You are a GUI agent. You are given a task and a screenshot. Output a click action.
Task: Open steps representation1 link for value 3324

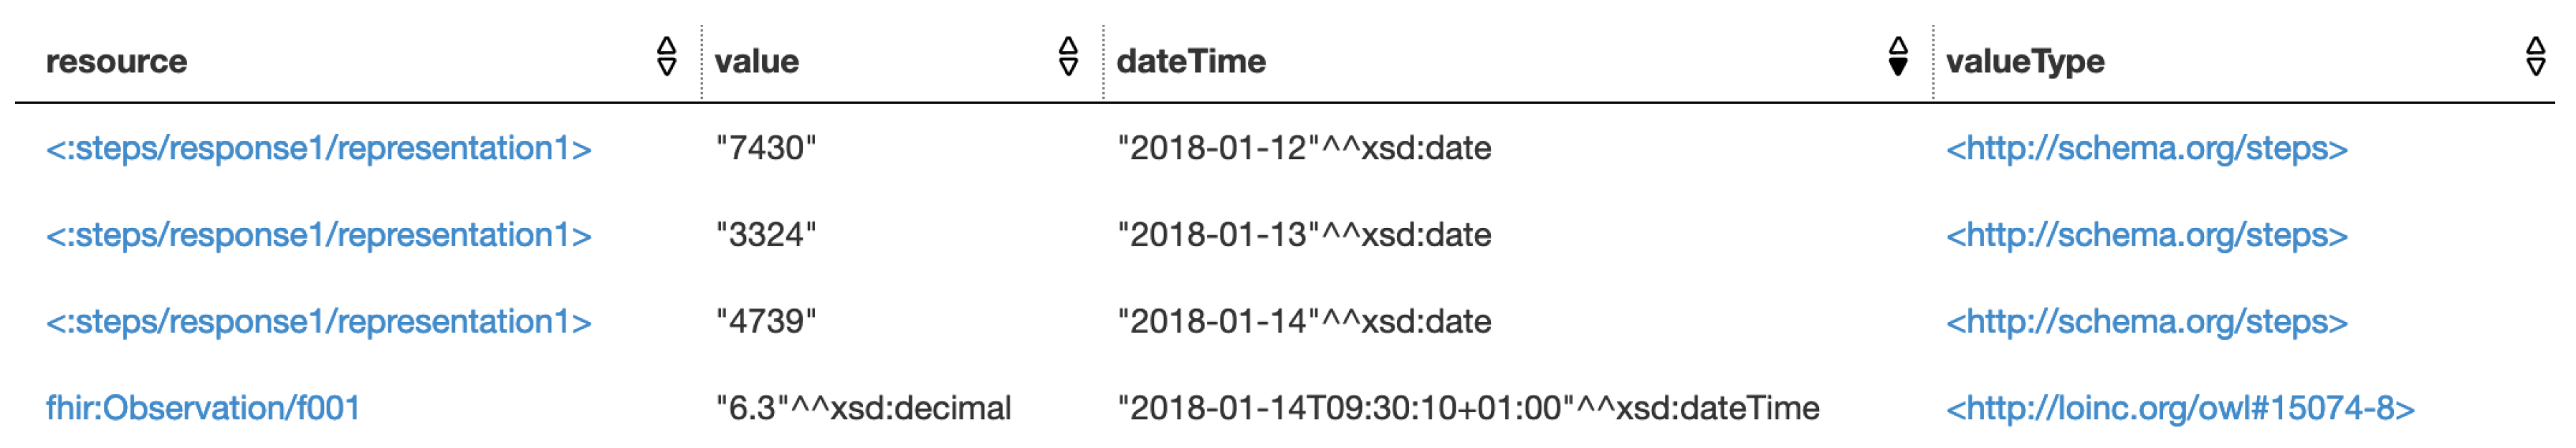pos(318,235)
